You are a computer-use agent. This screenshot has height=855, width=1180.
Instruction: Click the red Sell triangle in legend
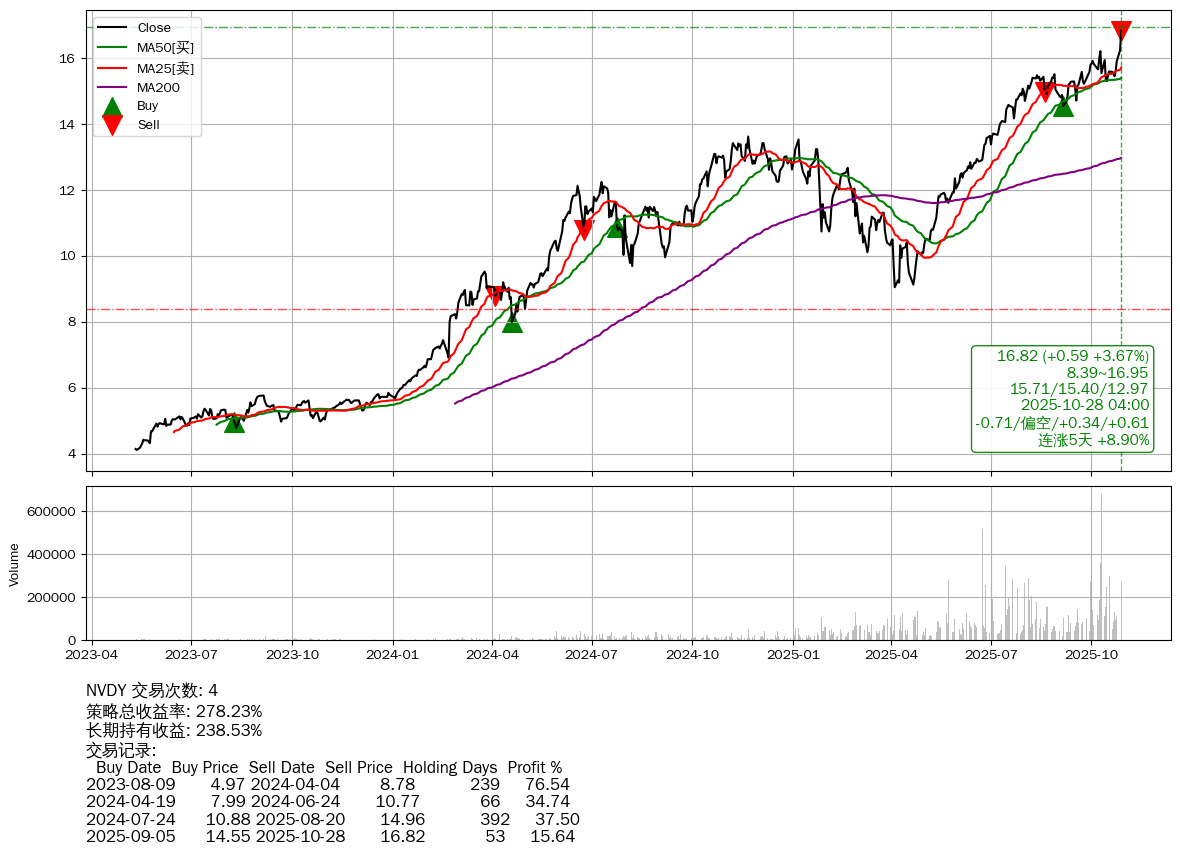113,125
